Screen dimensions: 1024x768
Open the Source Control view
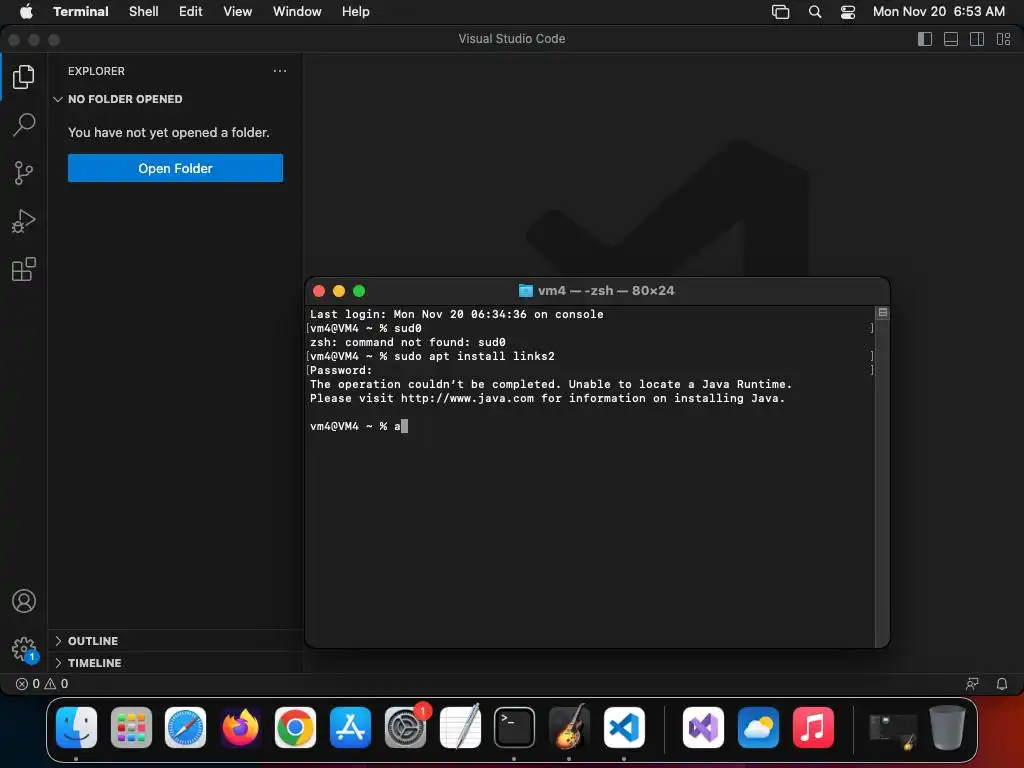pyautogui.click(x=24, y=173)
